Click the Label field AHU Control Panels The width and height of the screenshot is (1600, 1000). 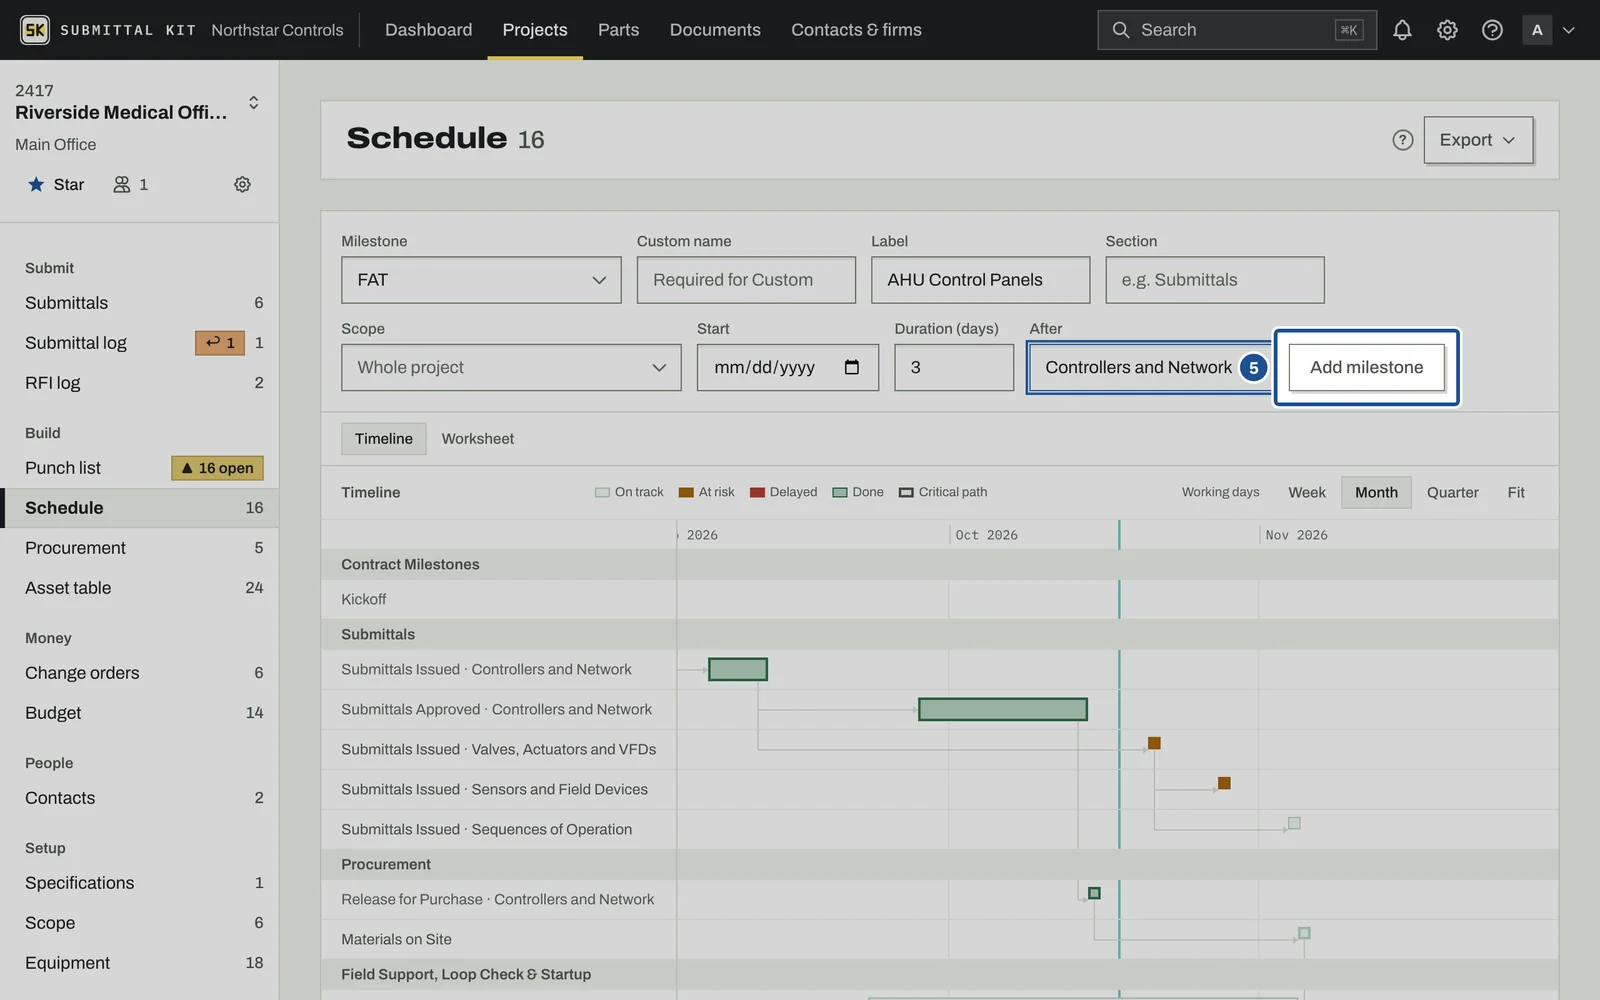(x=980, y=280)
